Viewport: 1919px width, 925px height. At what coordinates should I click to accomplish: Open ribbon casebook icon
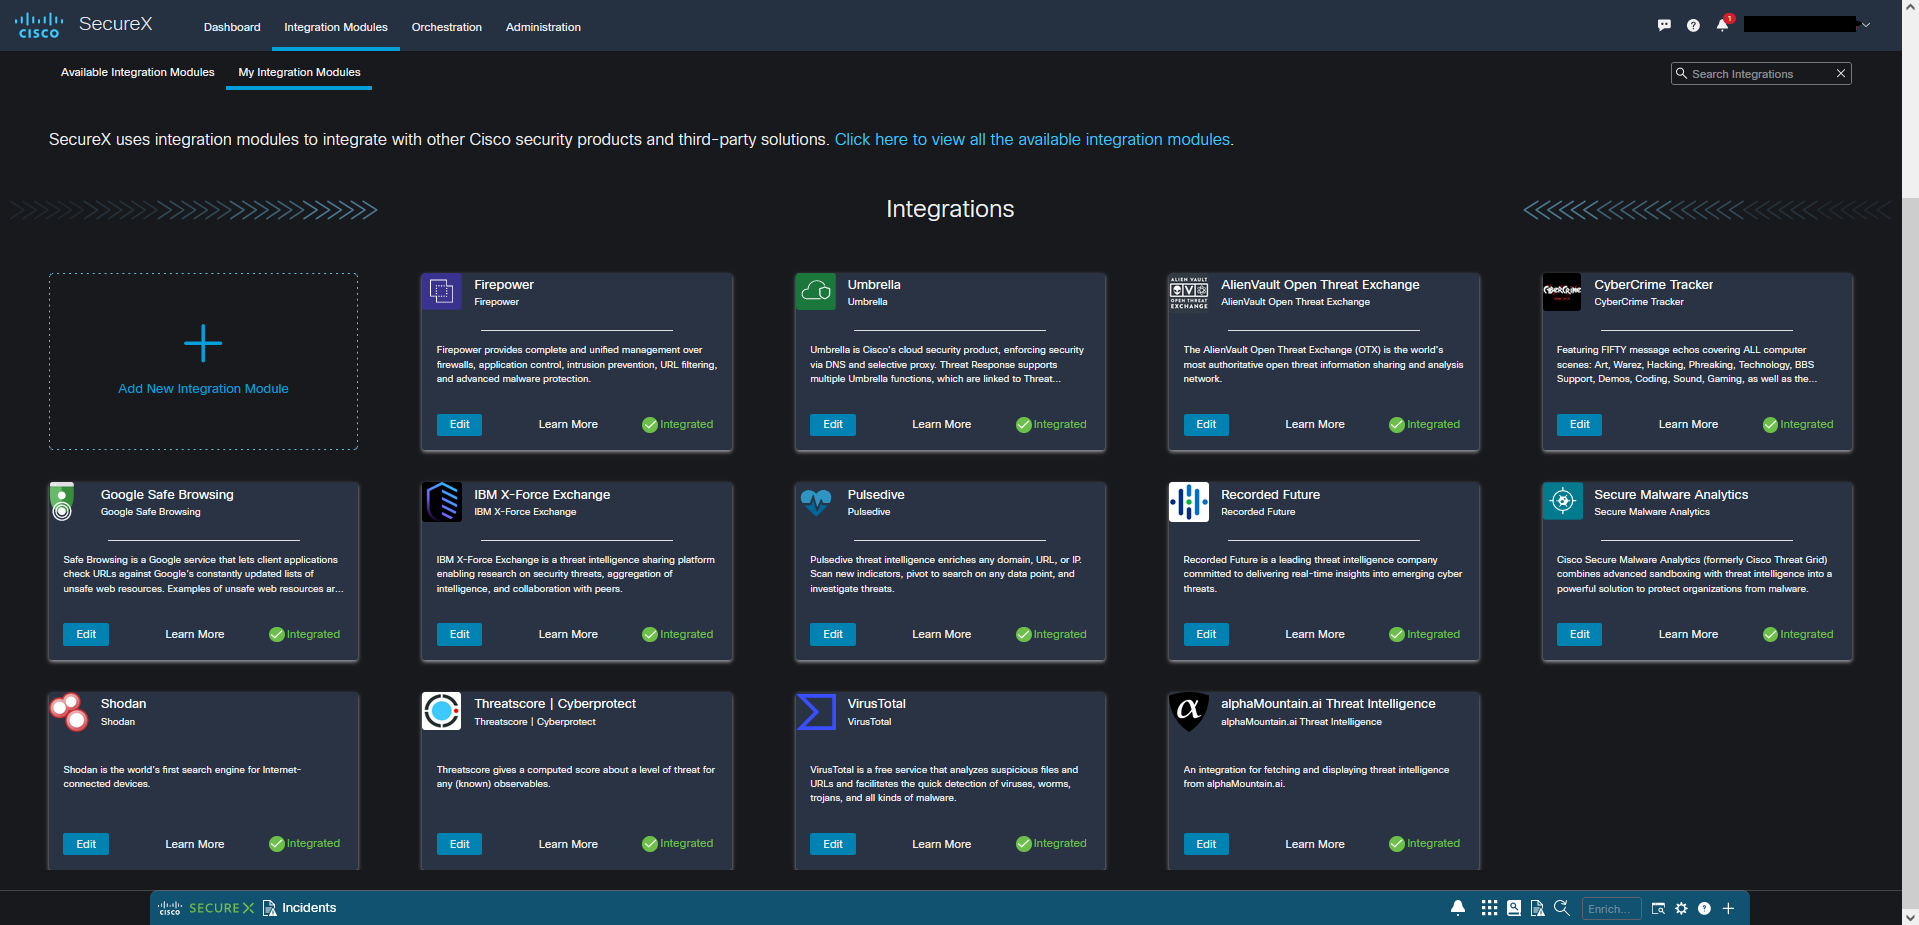tap(1514, 908)
